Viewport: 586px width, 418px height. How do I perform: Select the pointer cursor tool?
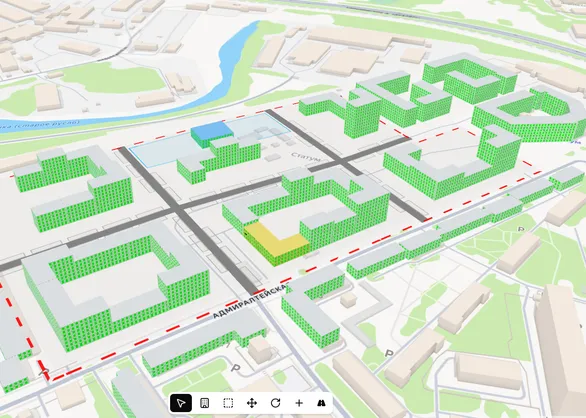181,403
